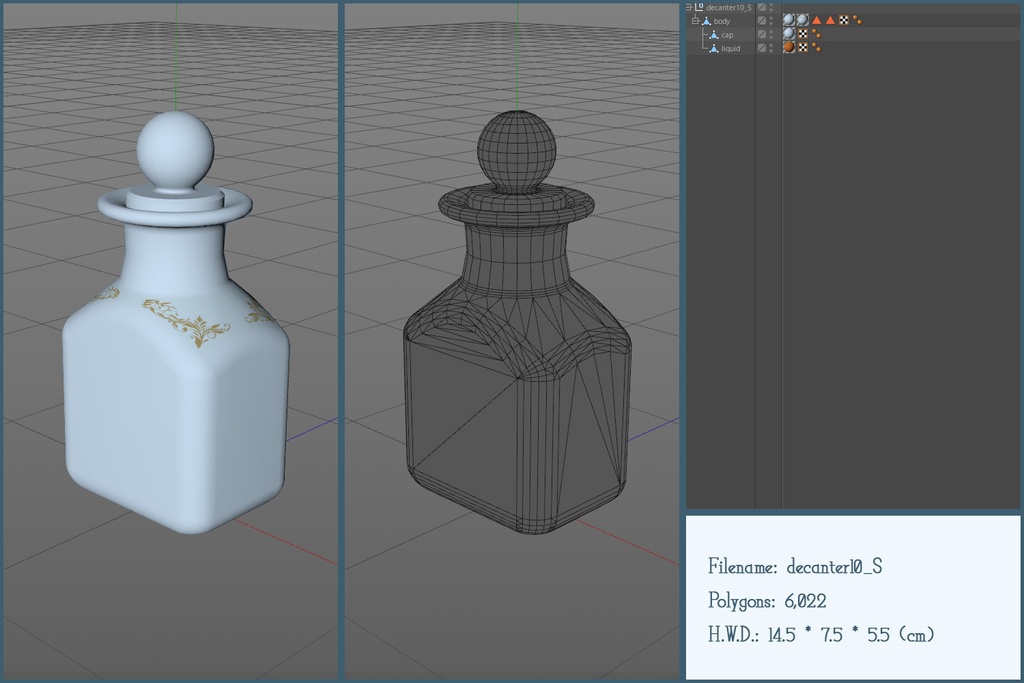Select the body object name

[x=722, y=22]
